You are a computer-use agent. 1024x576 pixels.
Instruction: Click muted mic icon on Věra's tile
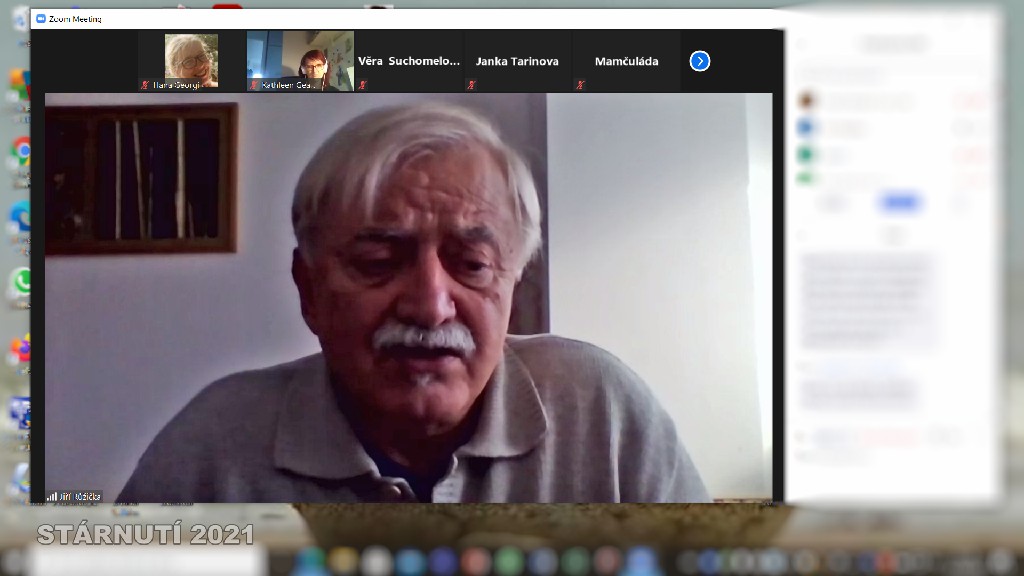tap(363, 86)
